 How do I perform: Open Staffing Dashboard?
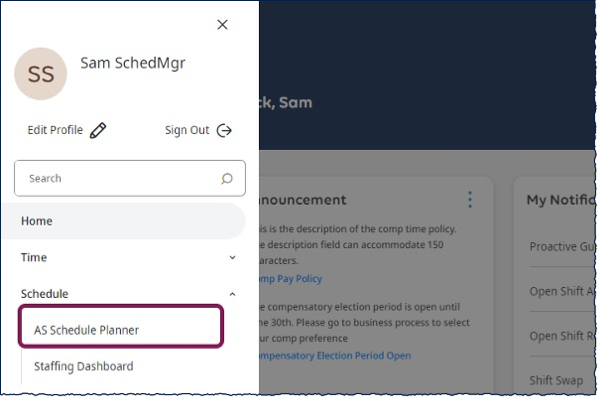(84, 366)
